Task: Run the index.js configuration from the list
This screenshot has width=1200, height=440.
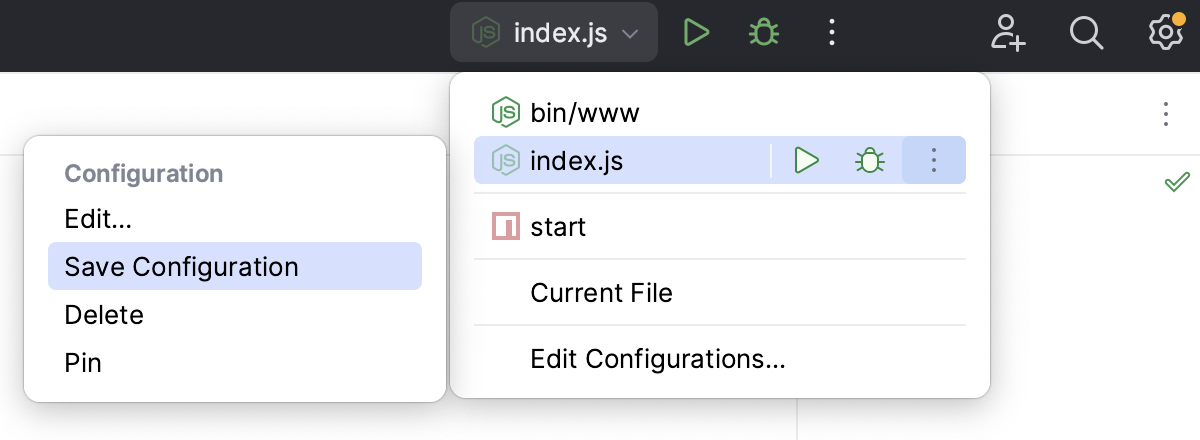Action: click(x=807, y=160)
